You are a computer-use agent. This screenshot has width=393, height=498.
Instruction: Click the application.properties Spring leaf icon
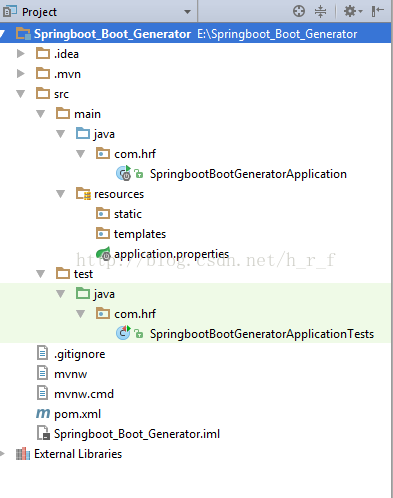pos(103,254)
